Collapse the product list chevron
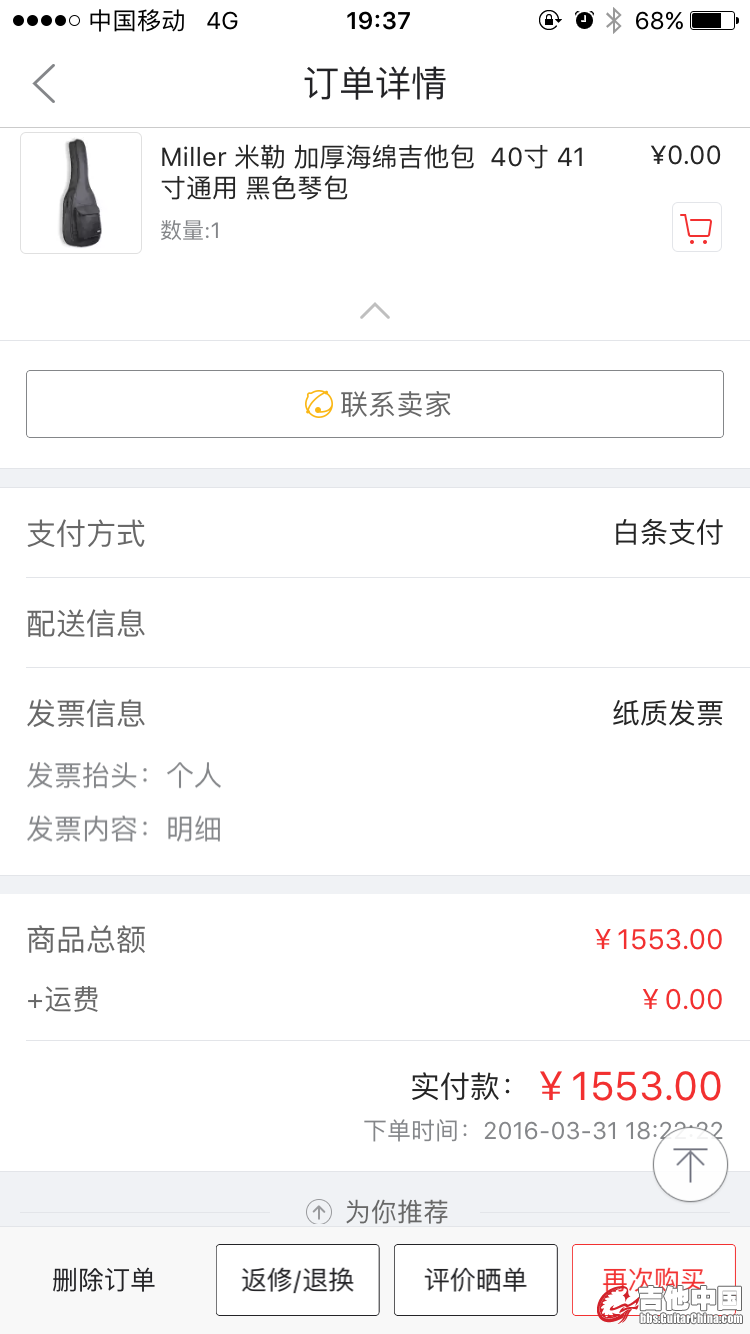This screenshot has width=750, height=1334. click(x=375, y=311)
